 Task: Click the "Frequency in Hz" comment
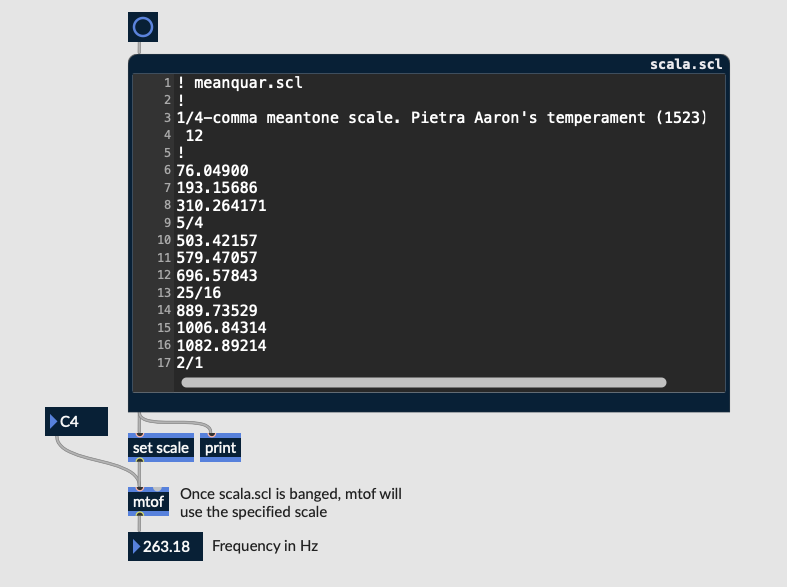click(x=265, y=546)
